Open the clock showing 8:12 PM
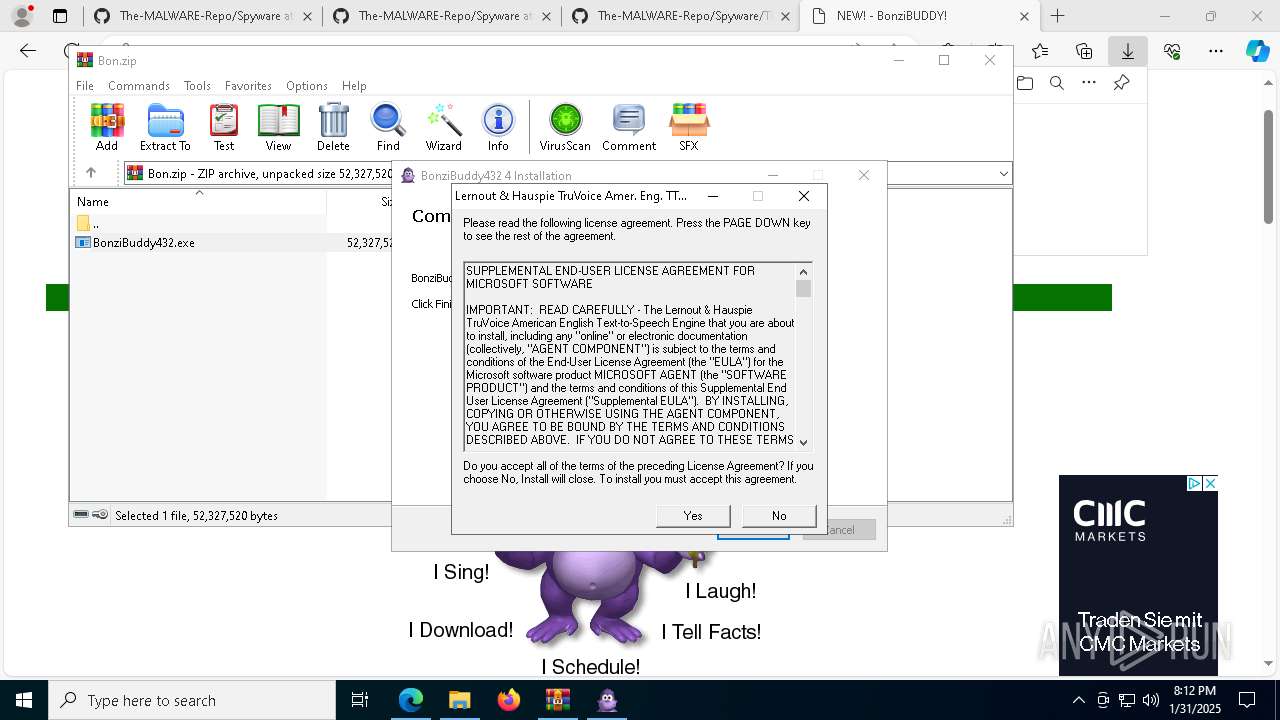 1194,700
